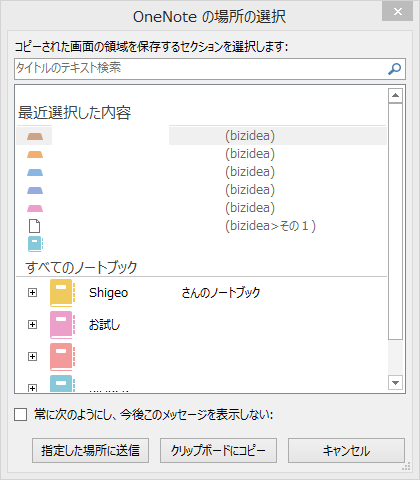Click the yellow Shigeo notebook icon

pos(62,293)
